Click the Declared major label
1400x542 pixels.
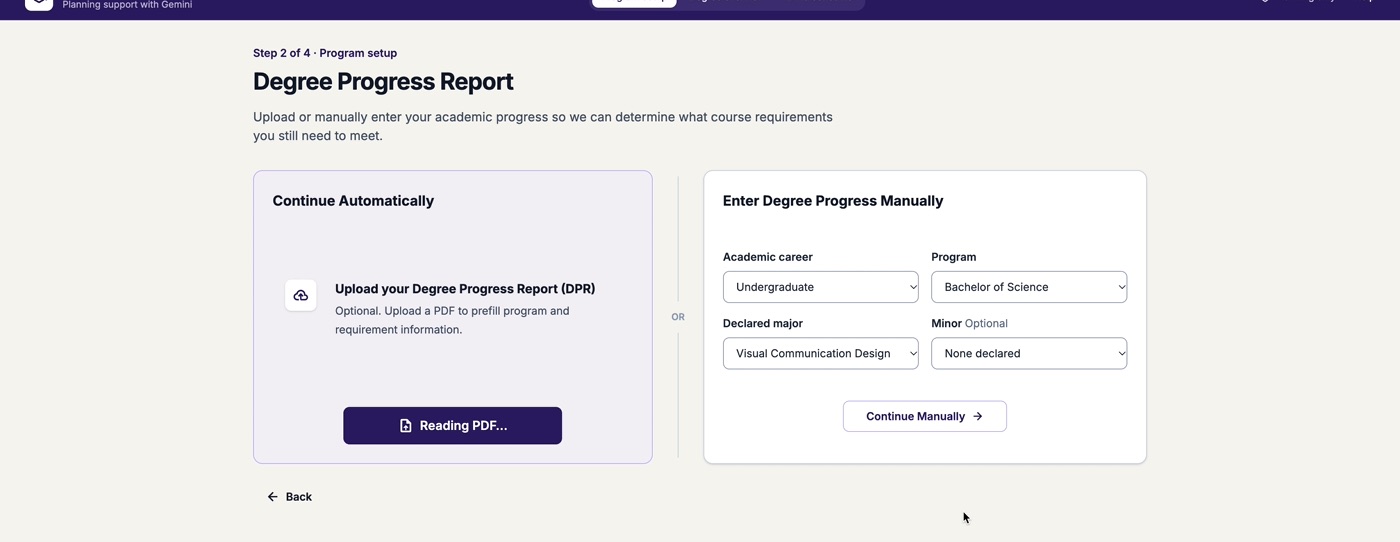click(x=763, y=323)
